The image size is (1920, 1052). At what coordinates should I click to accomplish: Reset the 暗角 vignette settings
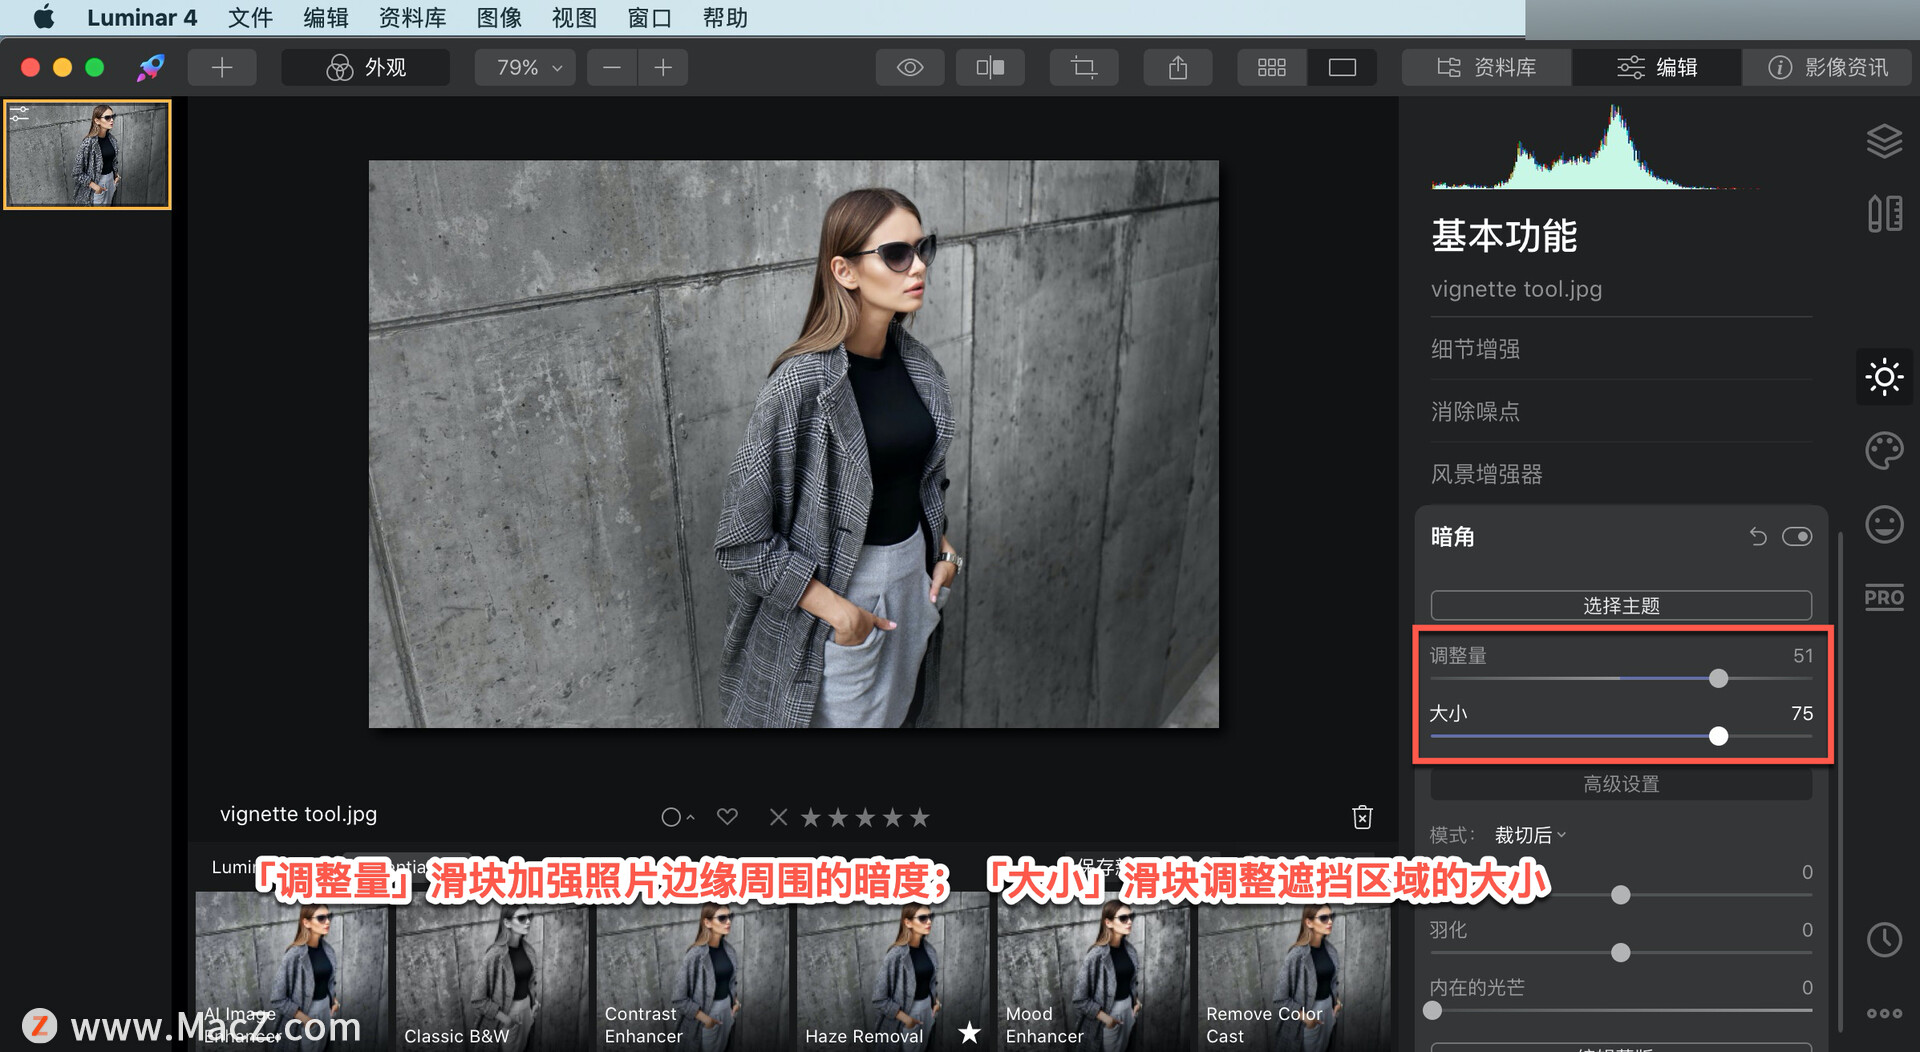pos(1758,537)
